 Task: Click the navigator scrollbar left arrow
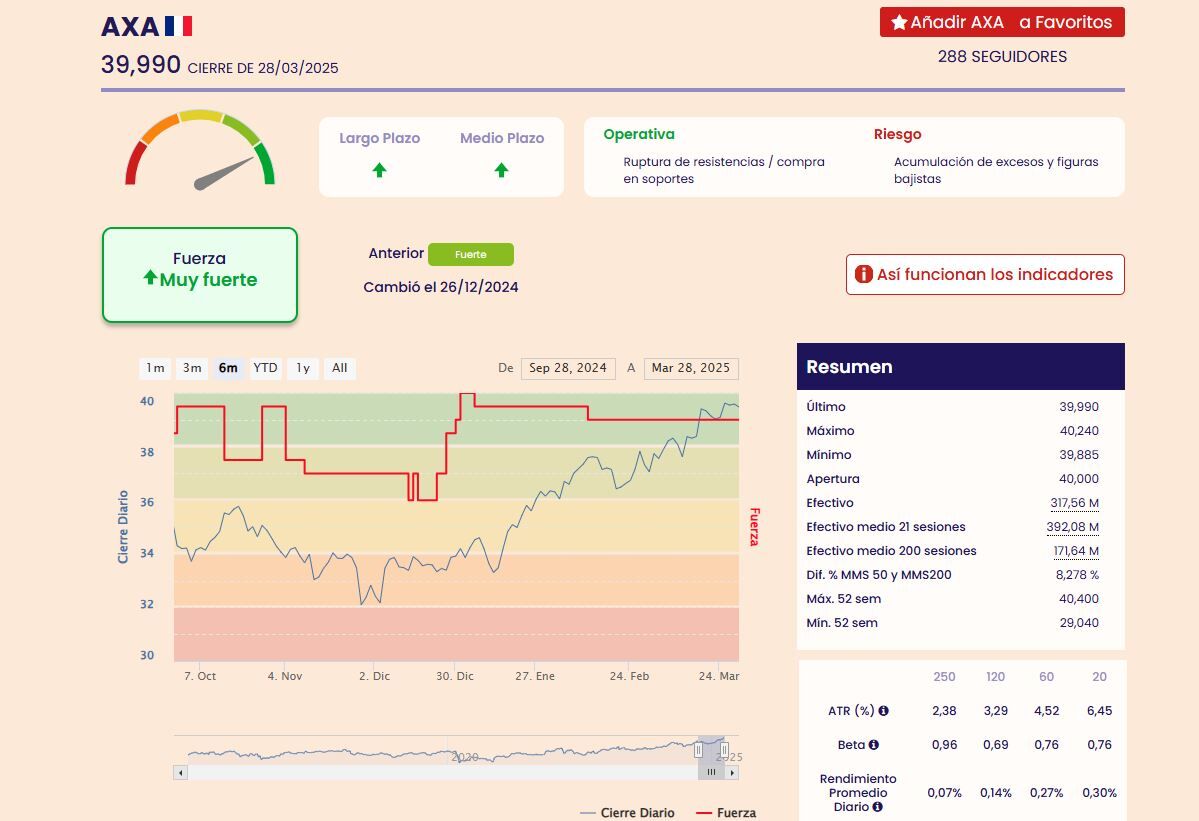coord(181,772)
